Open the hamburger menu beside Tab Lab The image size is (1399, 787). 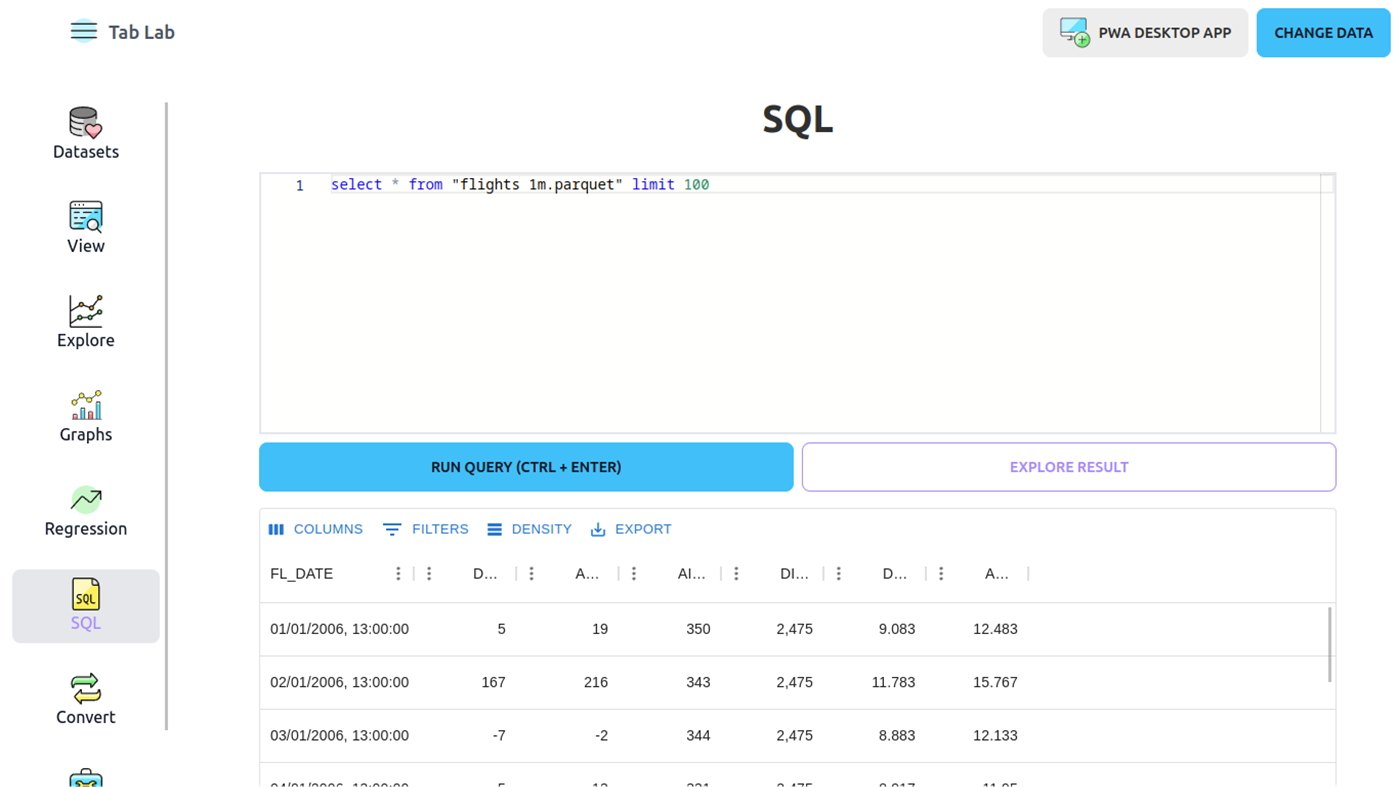(x=84, y=32)
